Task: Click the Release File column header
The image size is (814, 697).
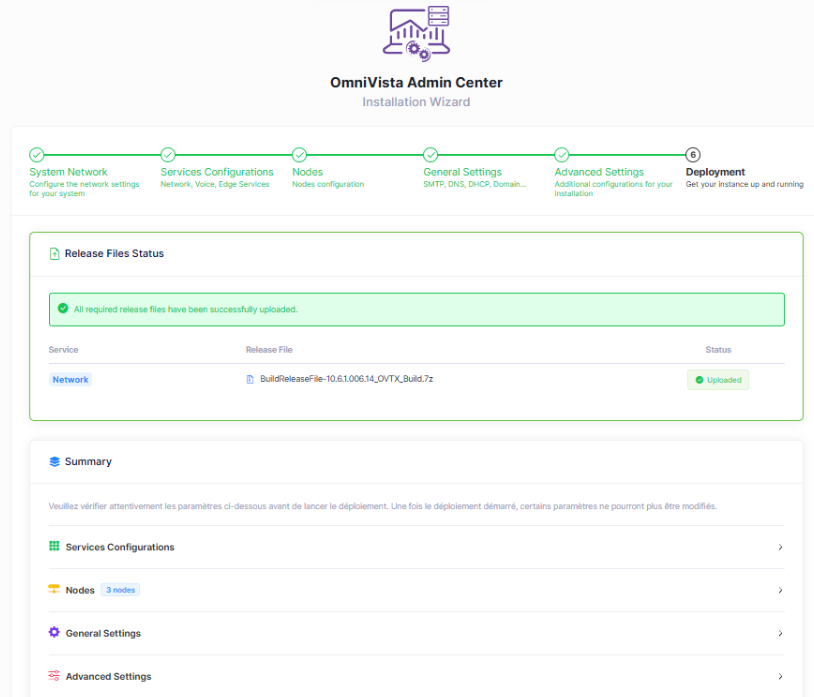Action: coord(269,350)
